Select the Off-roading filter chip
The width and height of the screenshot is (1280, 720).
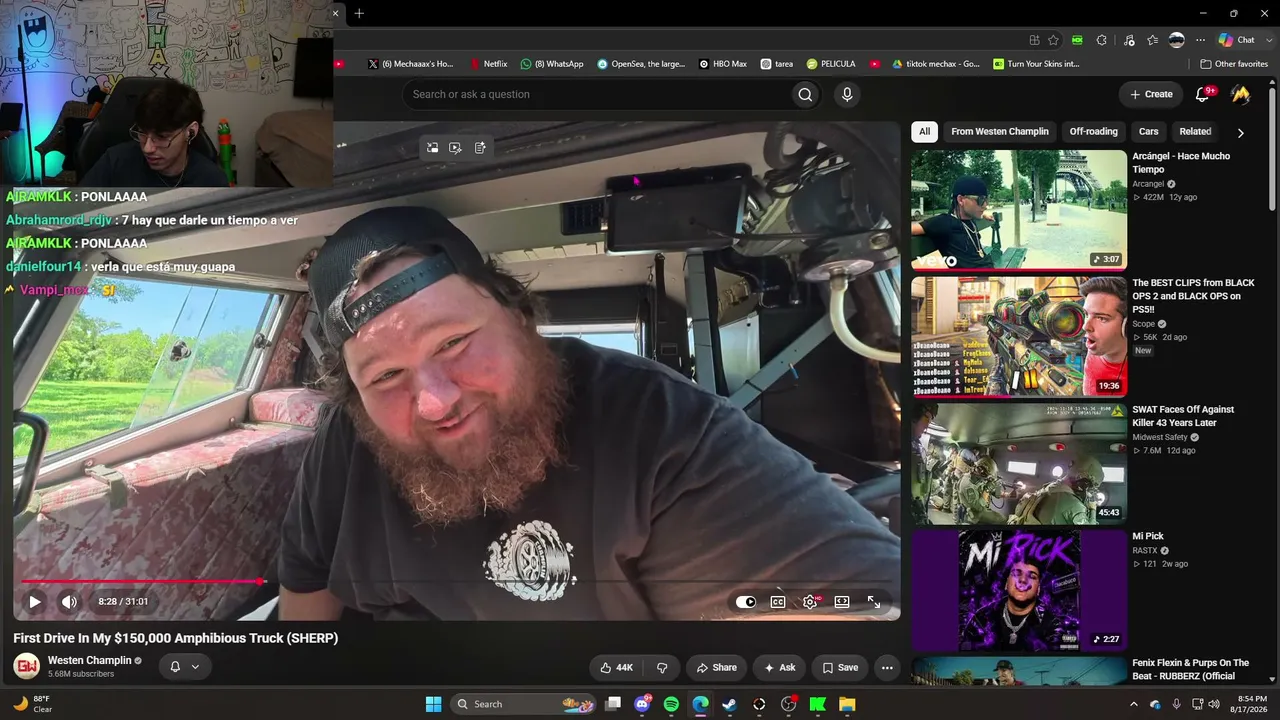(1093, 131)
